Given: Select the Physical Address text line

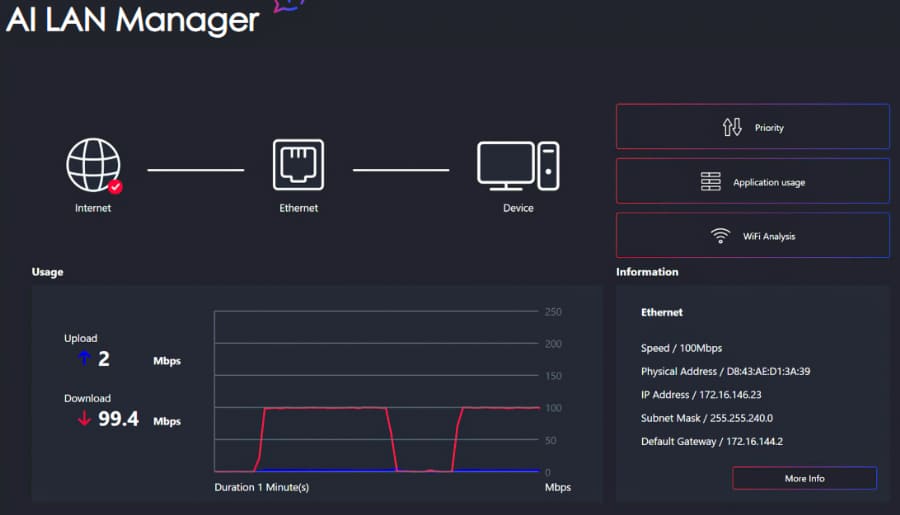Looking at the screenshot, I should click(x=725, y=371).
